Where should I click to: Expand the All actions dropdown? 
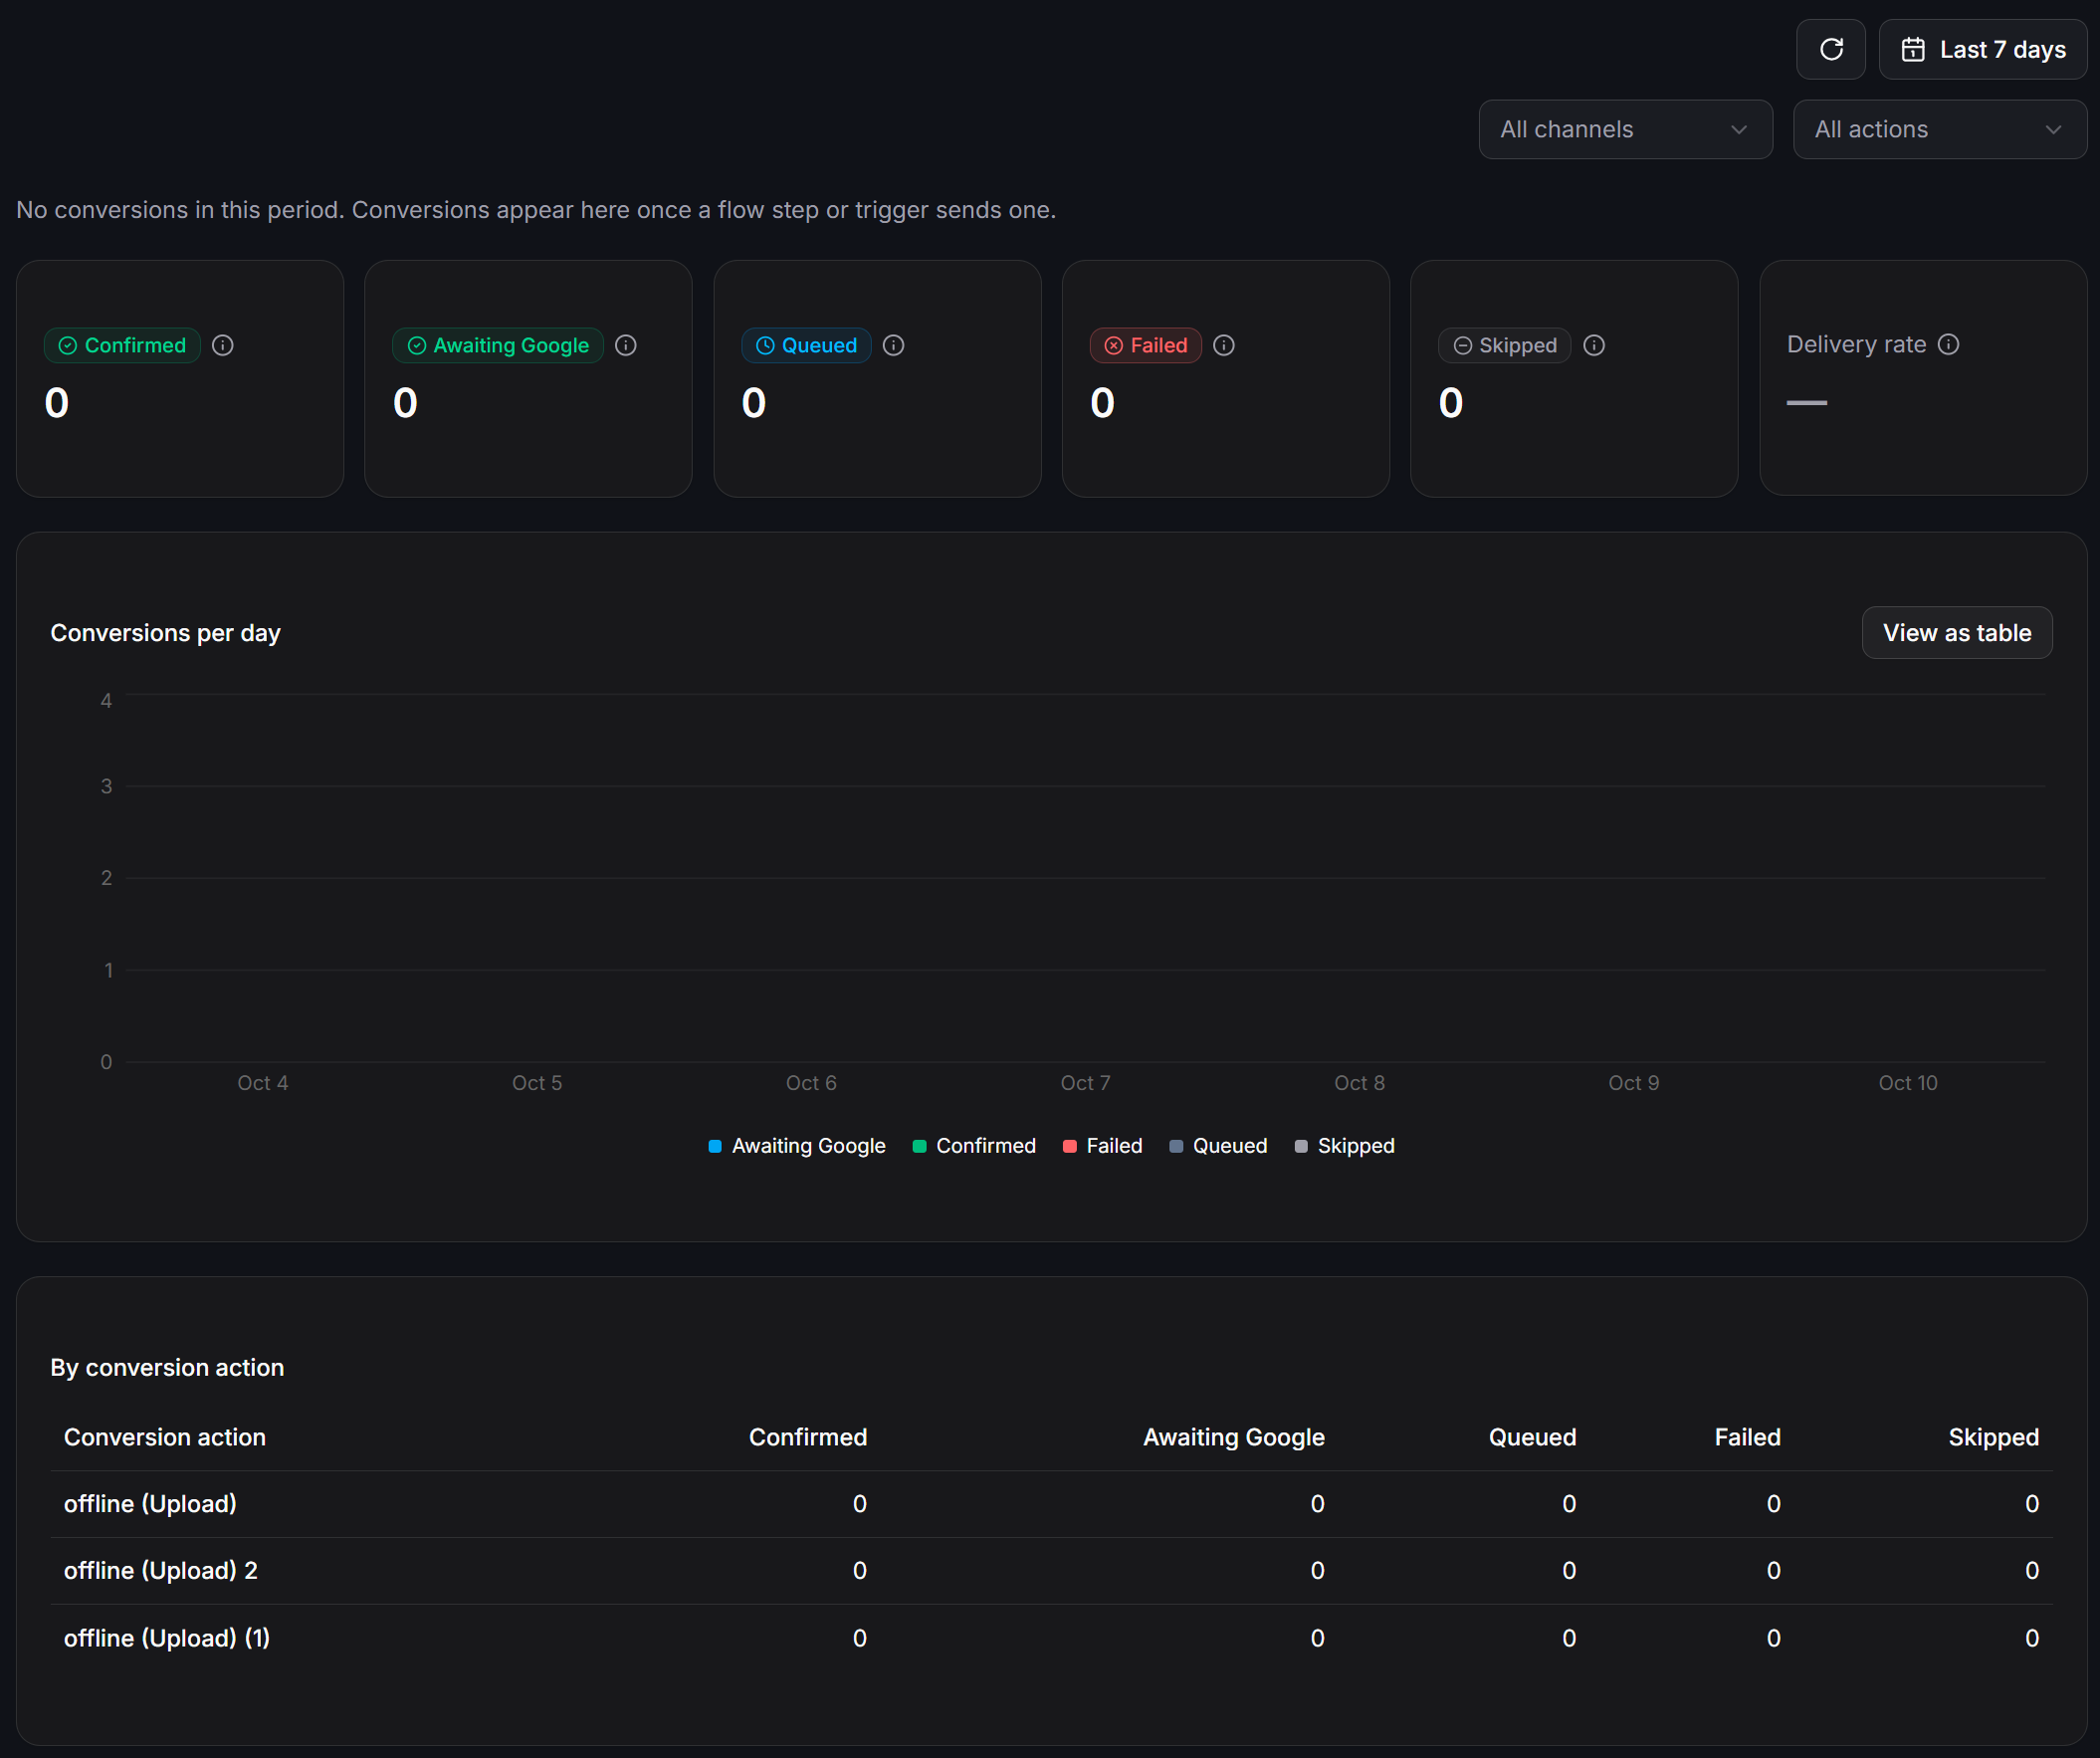click(x=1939, y=129)
